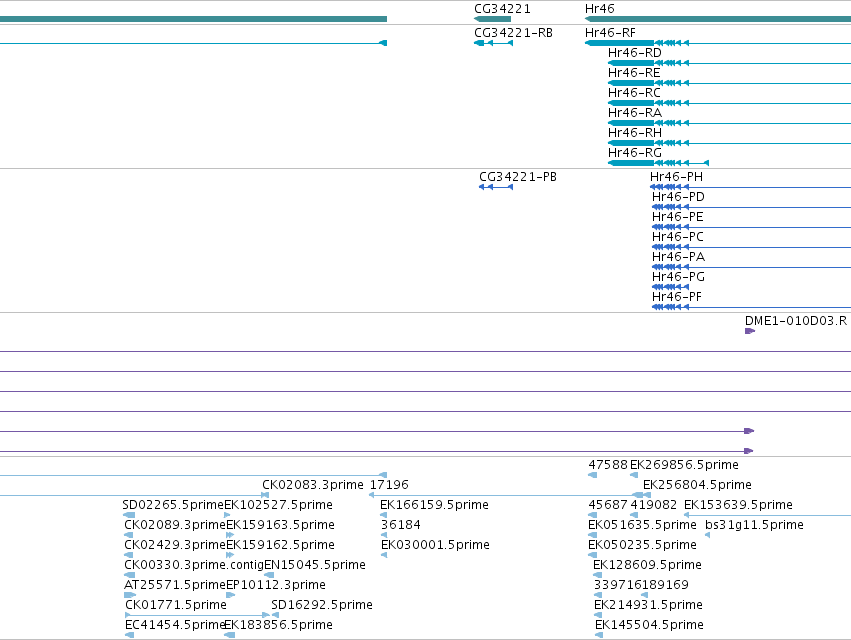
Task: Pick the Hr46-RF transcript label
Action: (610, 33)
